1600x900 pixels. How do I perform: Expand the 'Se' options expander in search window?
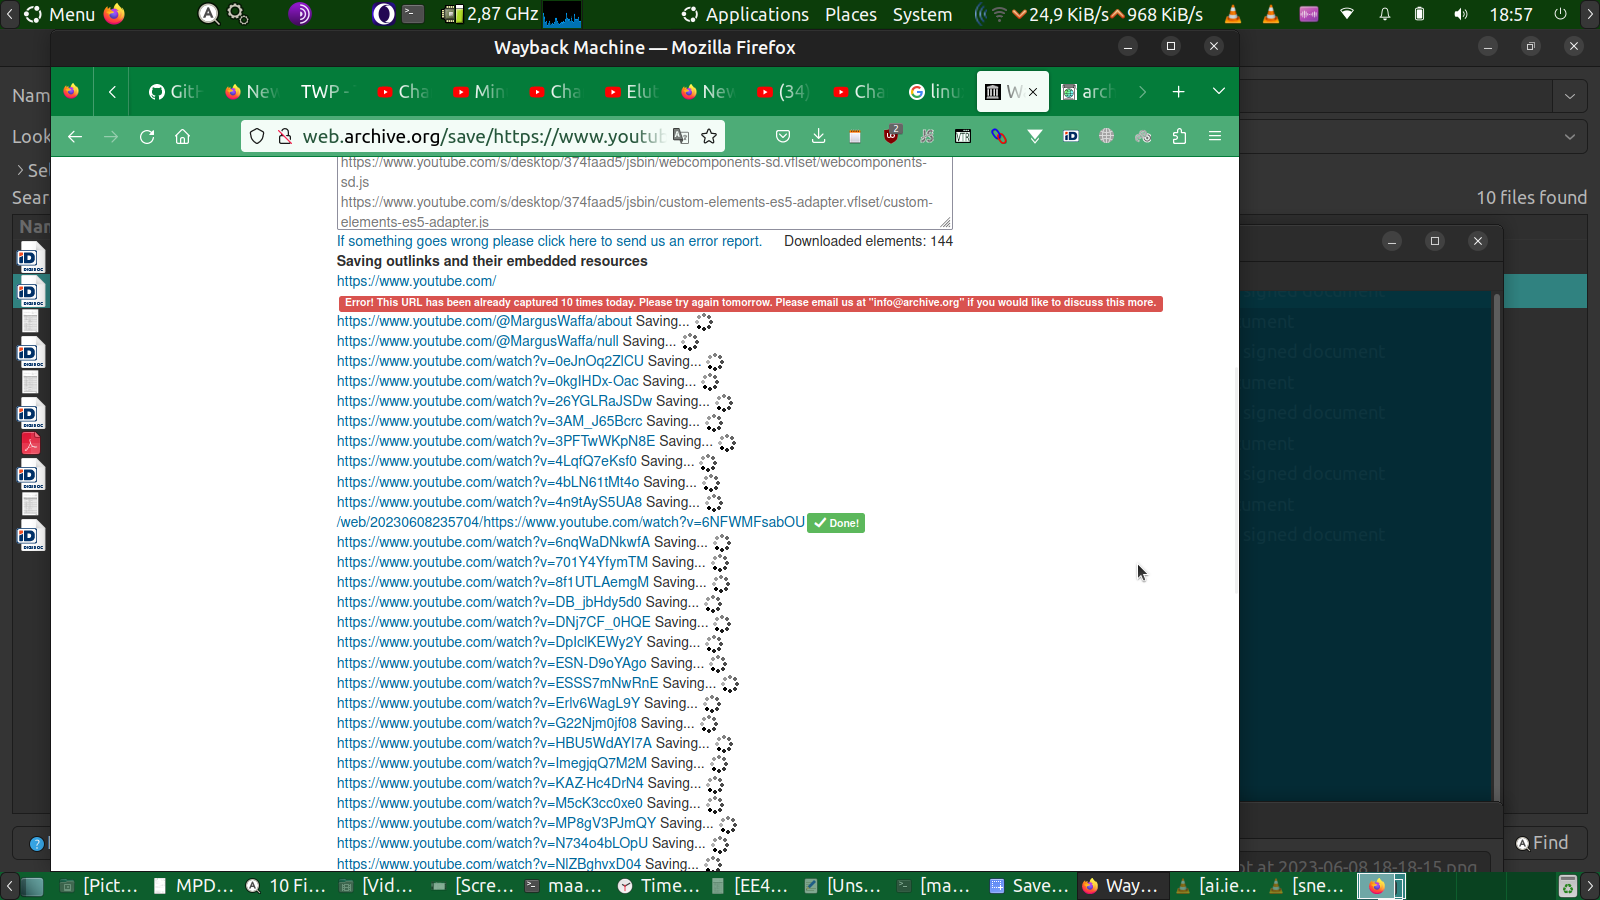[x=21, y=171]
